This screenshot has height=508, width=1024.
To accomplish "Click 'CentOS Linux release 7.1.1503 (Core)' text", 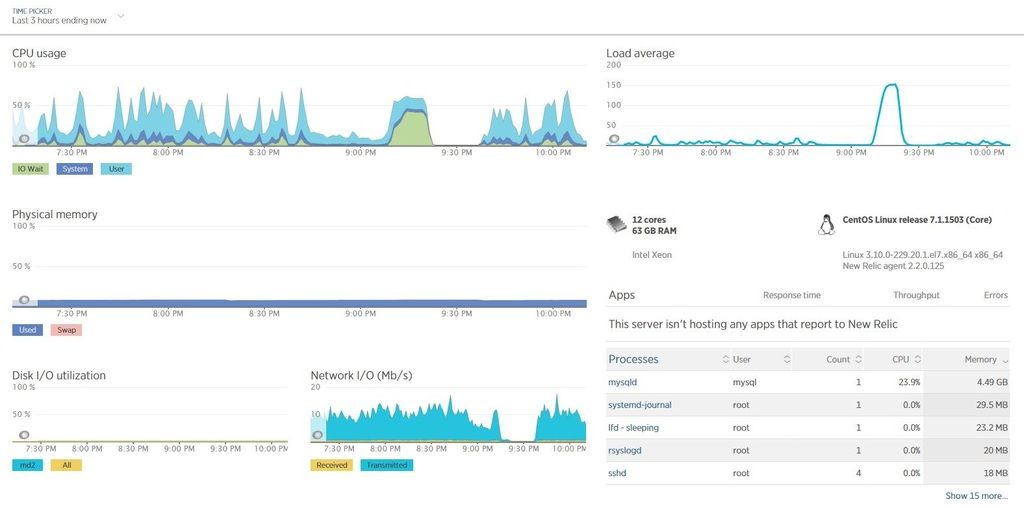I will 917,220.
